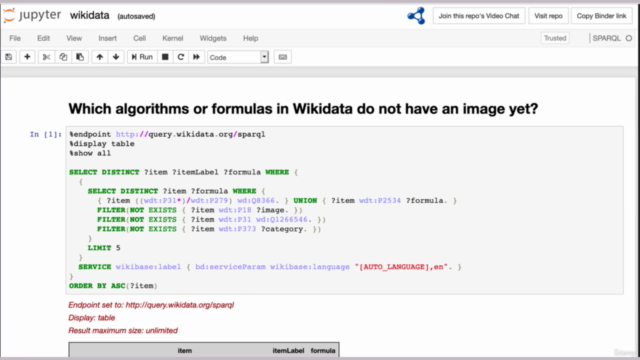Move the selected cell up
The width and height of the screenshot is (640, 360).
click(100, 57)
